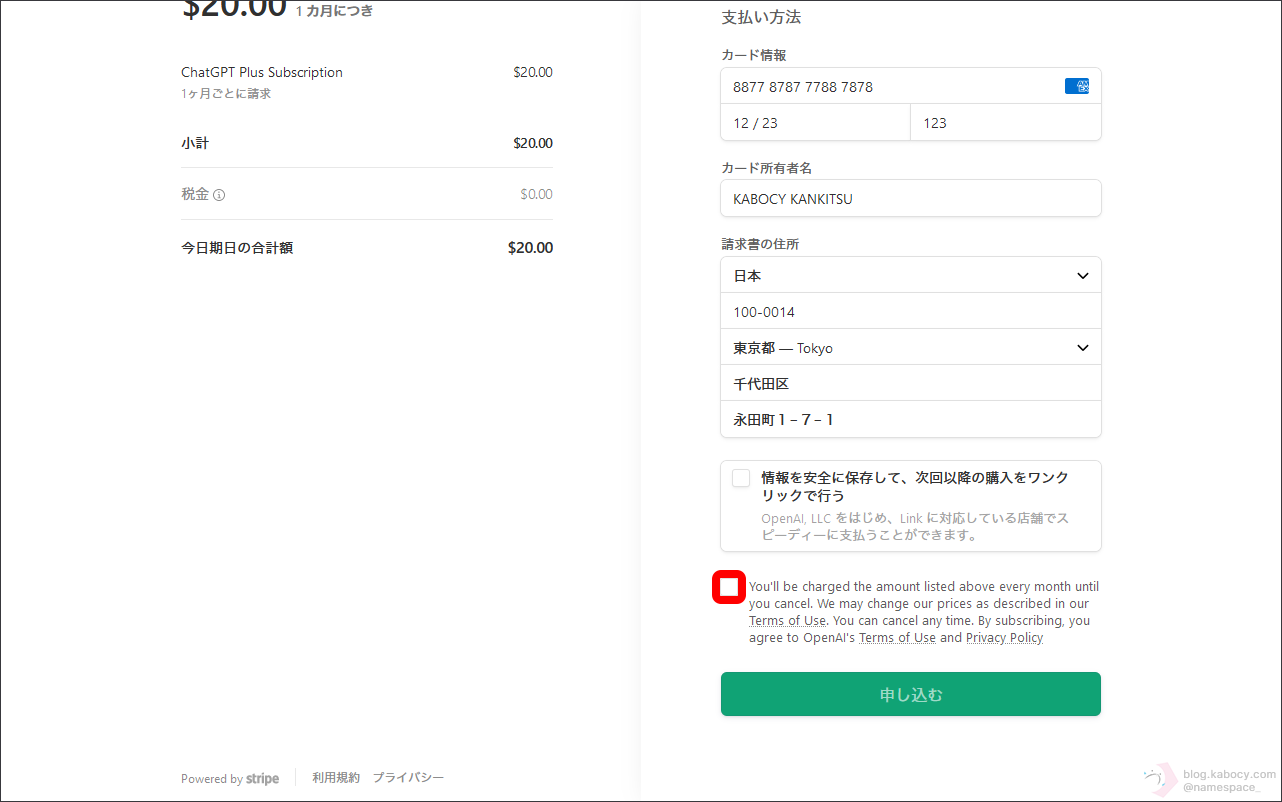Open the Privacy Policy link
Viewport: 1282px width, 802px height.
(x=1004, y=638)
